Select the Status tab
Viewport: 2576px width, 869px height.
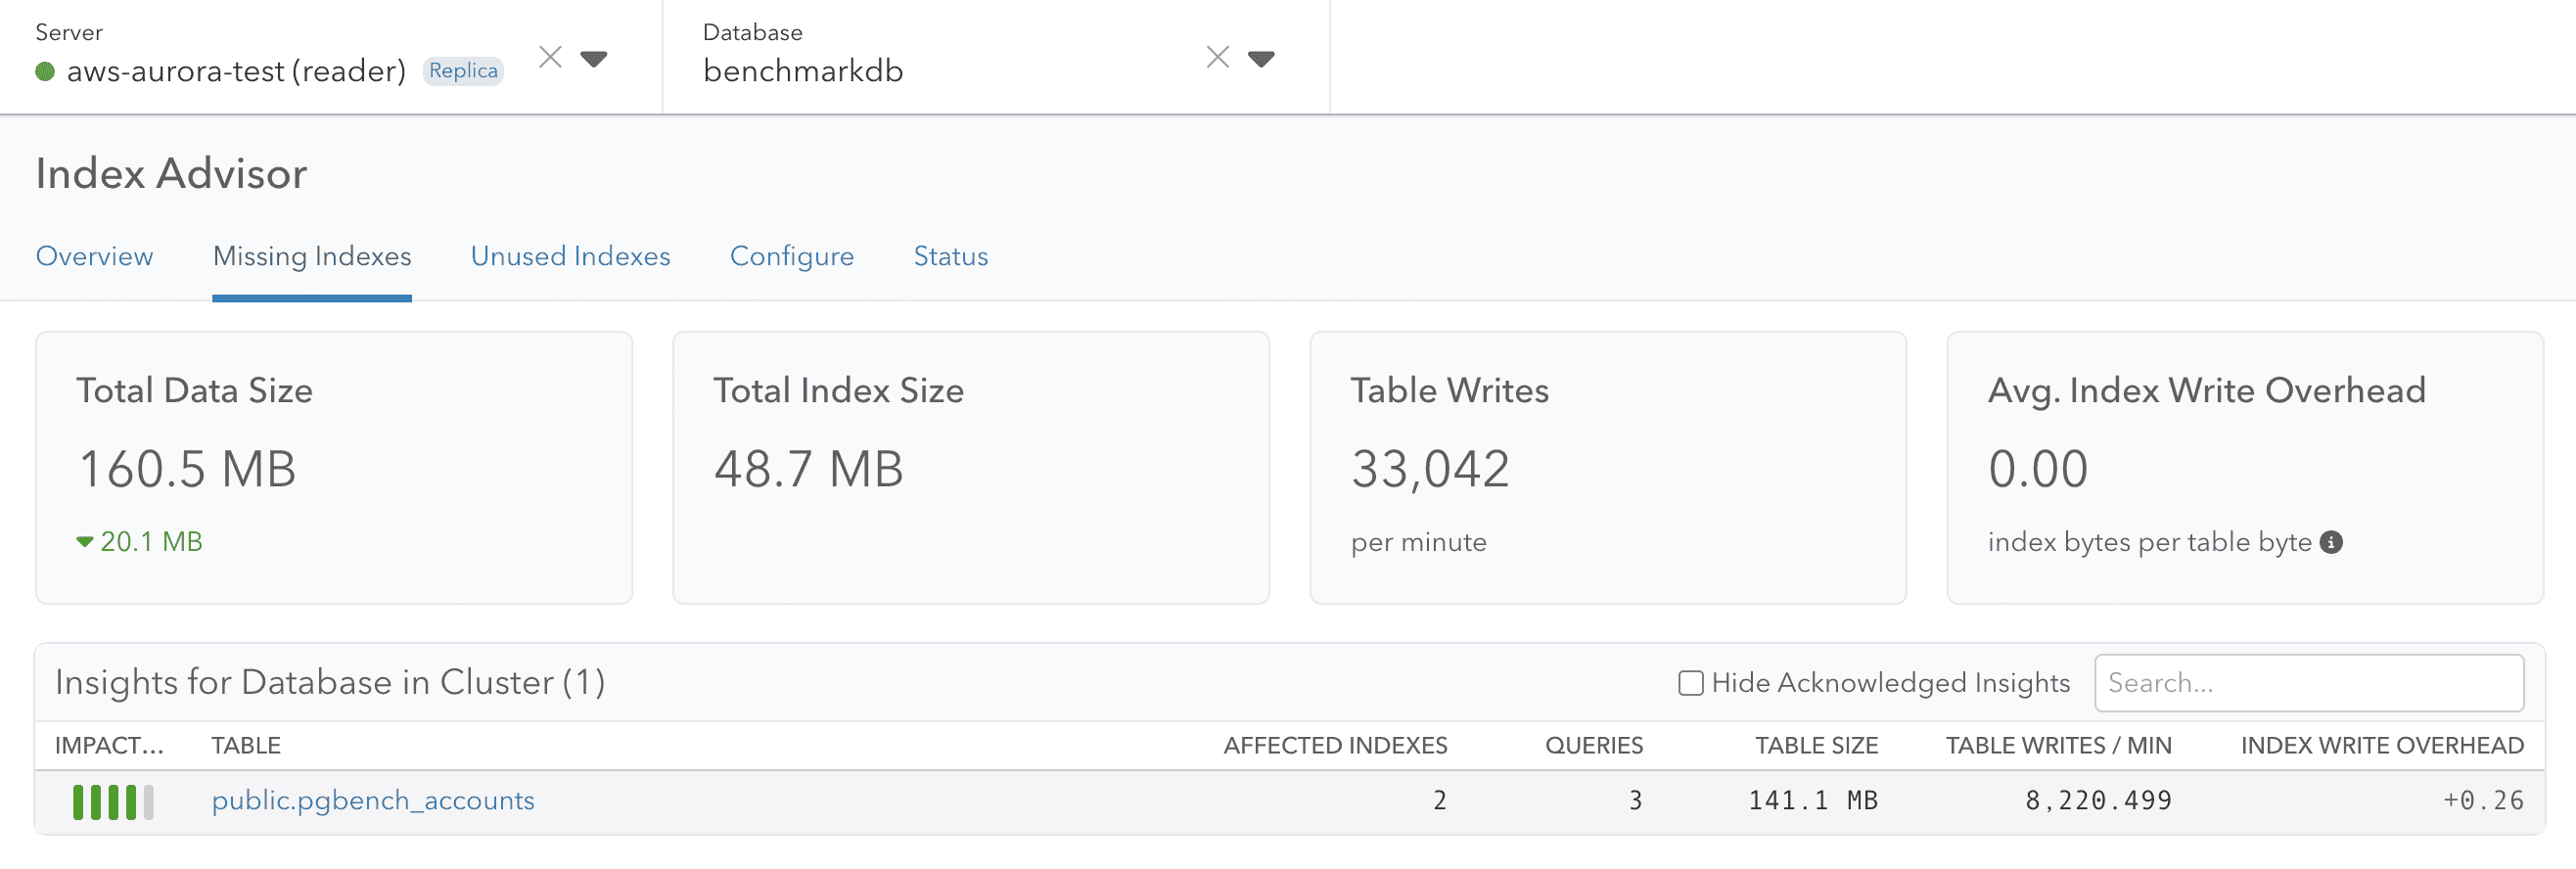(950, 257)
